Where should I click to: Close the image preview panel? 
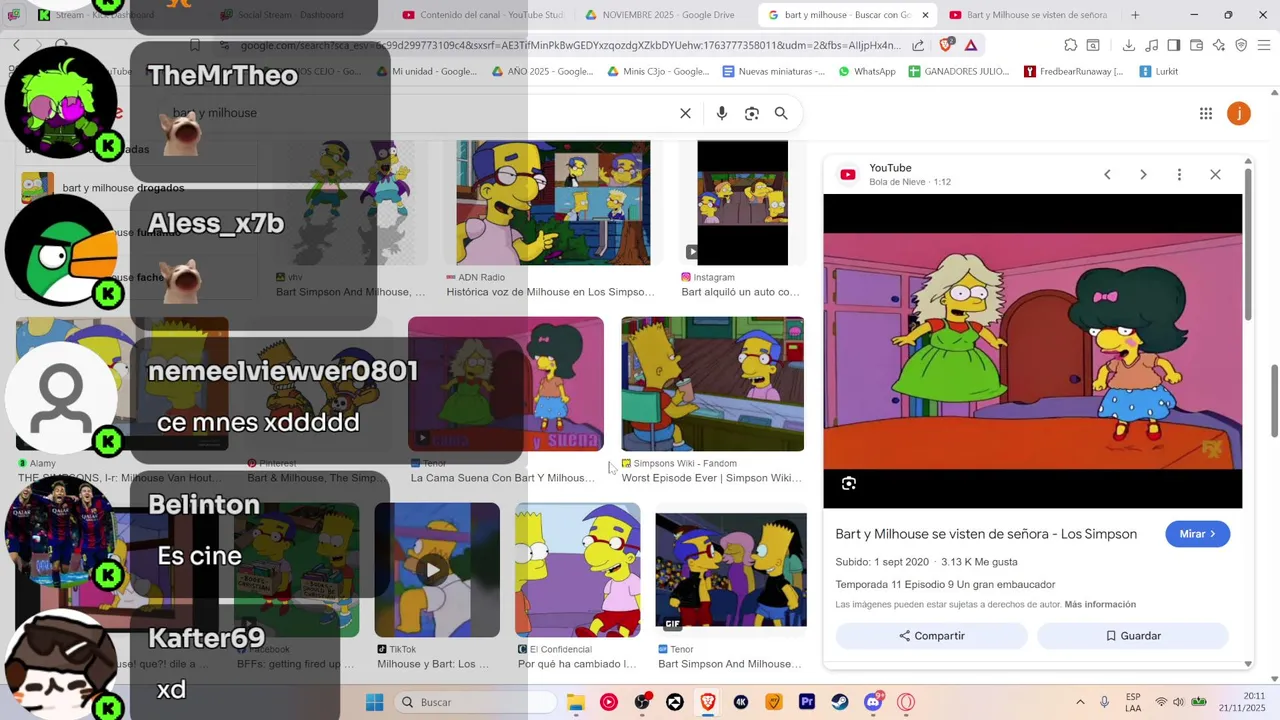point(1215,175)
